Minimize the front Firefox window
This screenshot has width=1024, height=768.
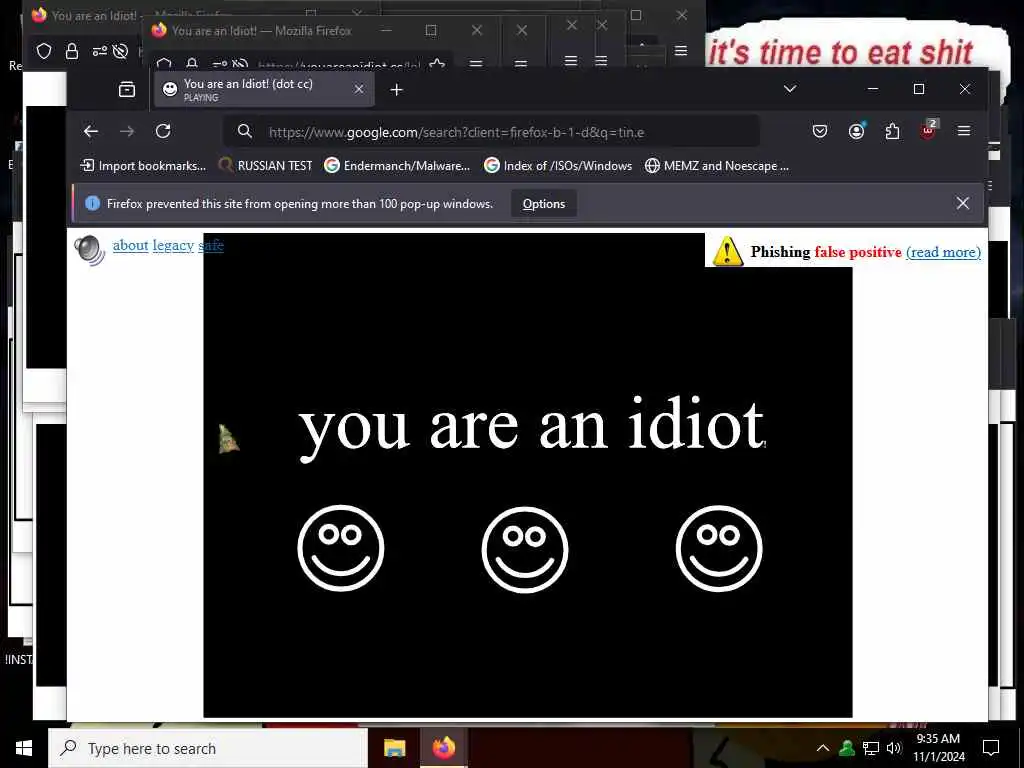pos(872,89)
